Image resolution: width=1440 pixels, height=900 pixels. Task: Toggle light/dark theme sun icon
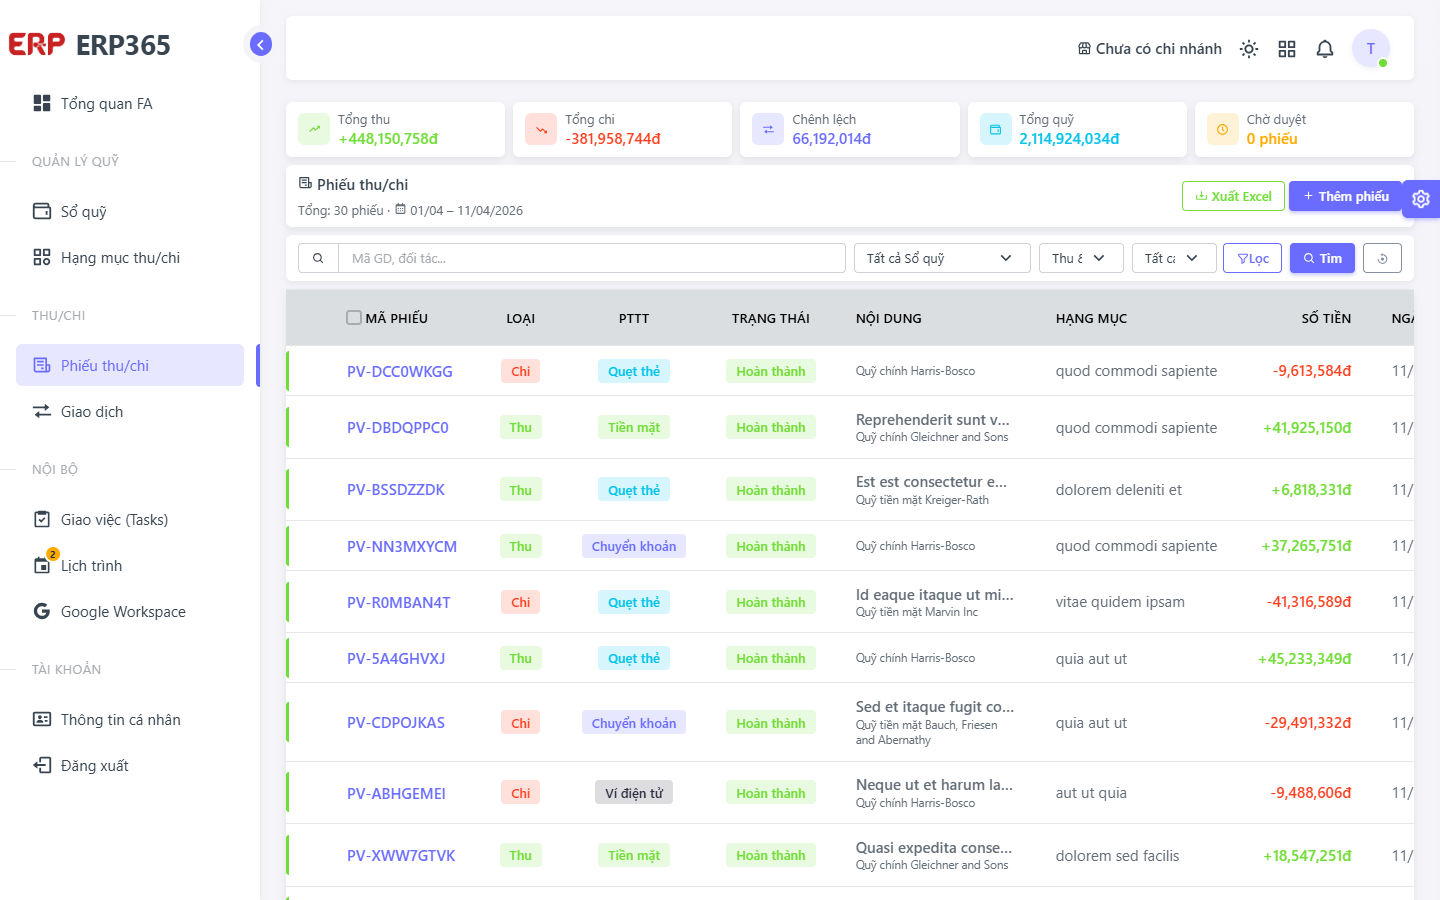[x=1249, y=49]
